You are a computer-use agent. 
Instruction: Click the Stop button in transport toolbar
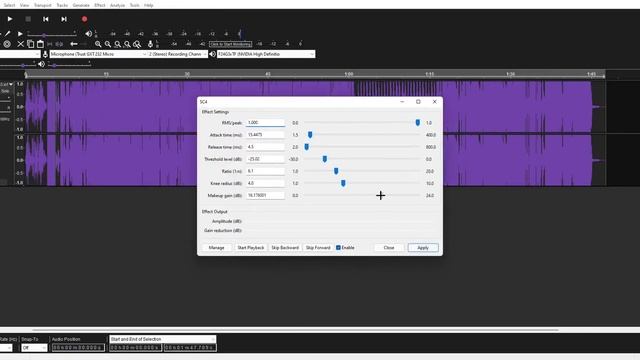[28, 19]
